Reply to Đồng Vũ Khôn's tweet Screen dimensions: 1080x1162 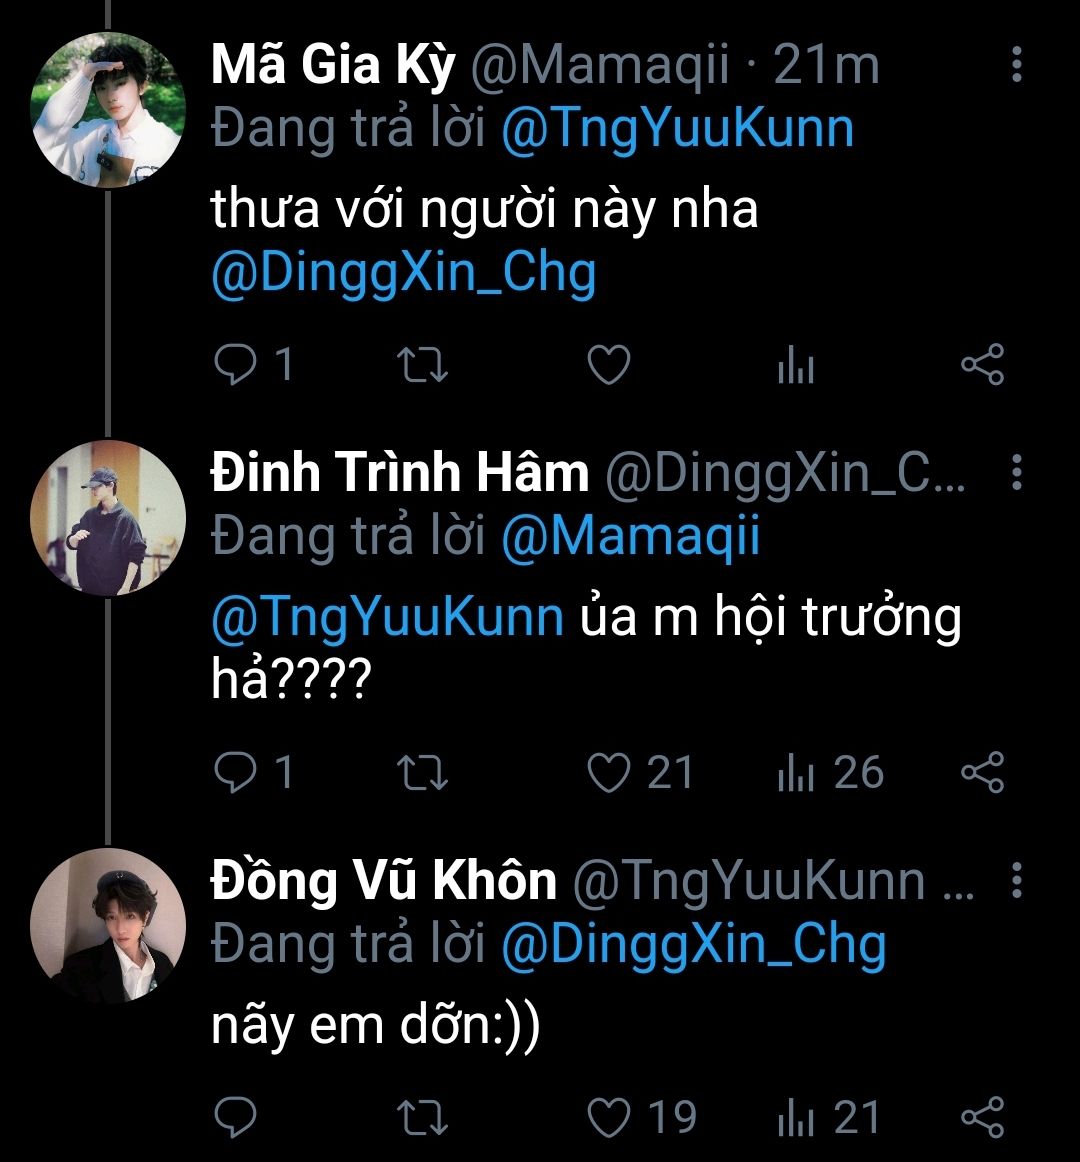click(x=236, y=1117)
